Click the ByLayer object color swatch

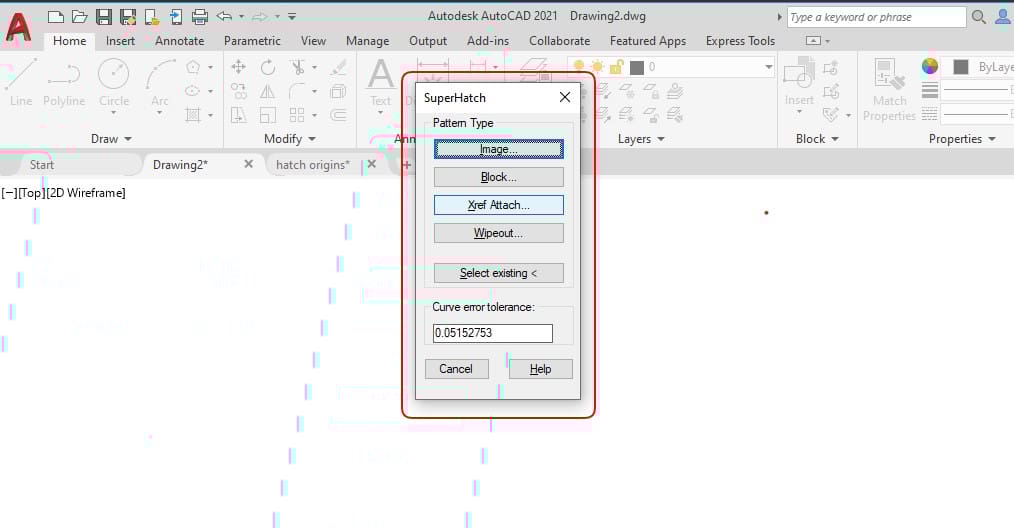tap(961, 67)
